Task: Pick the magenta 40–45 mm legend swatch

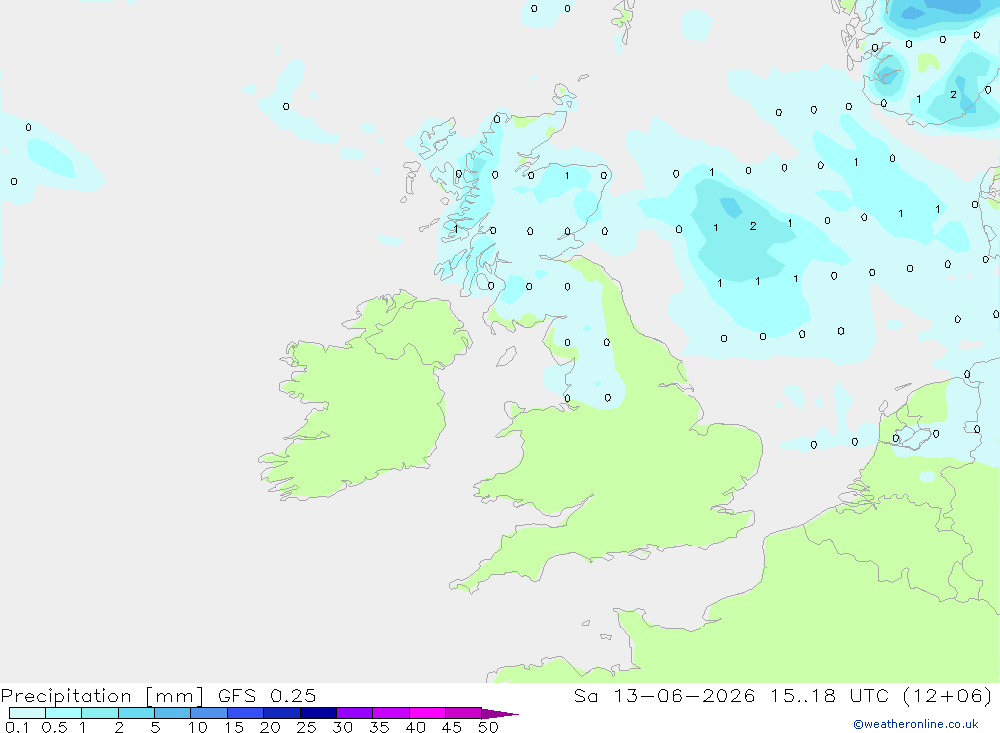Action: pyautogui.click(x=427, y=713)
